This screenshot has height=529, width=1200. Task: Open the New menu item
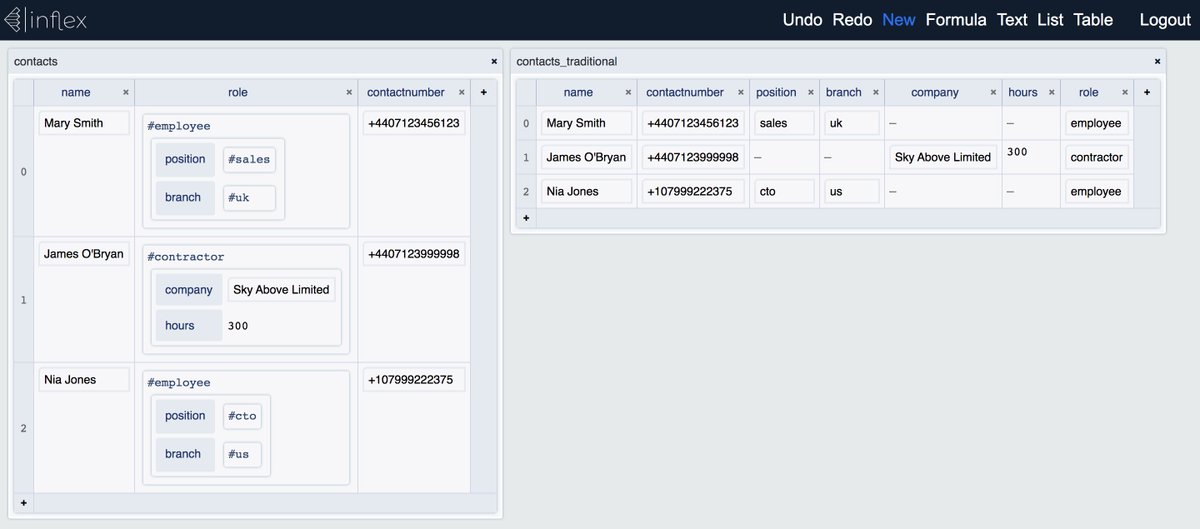898,20
